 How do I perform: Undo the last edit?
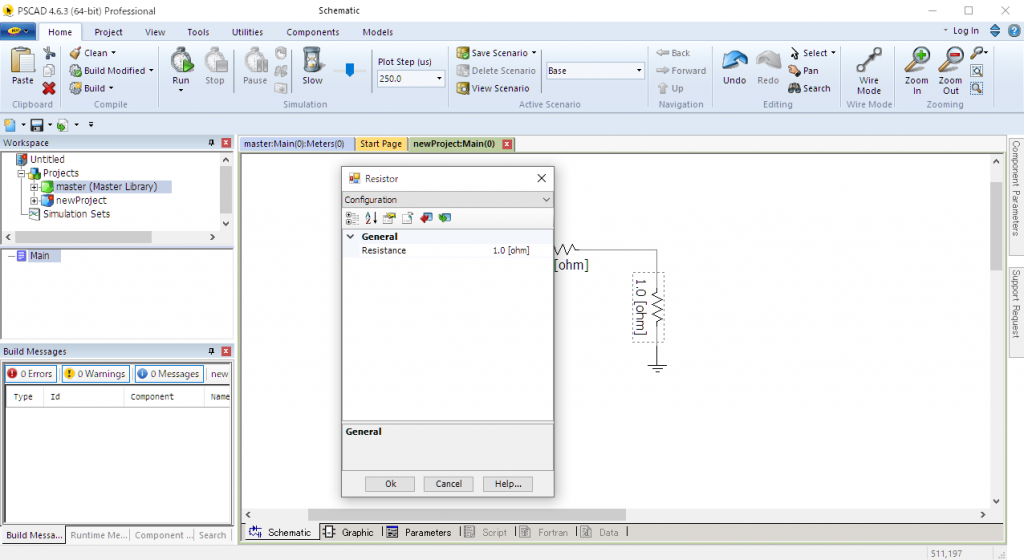pyautogui.click(x=735, y=66)
